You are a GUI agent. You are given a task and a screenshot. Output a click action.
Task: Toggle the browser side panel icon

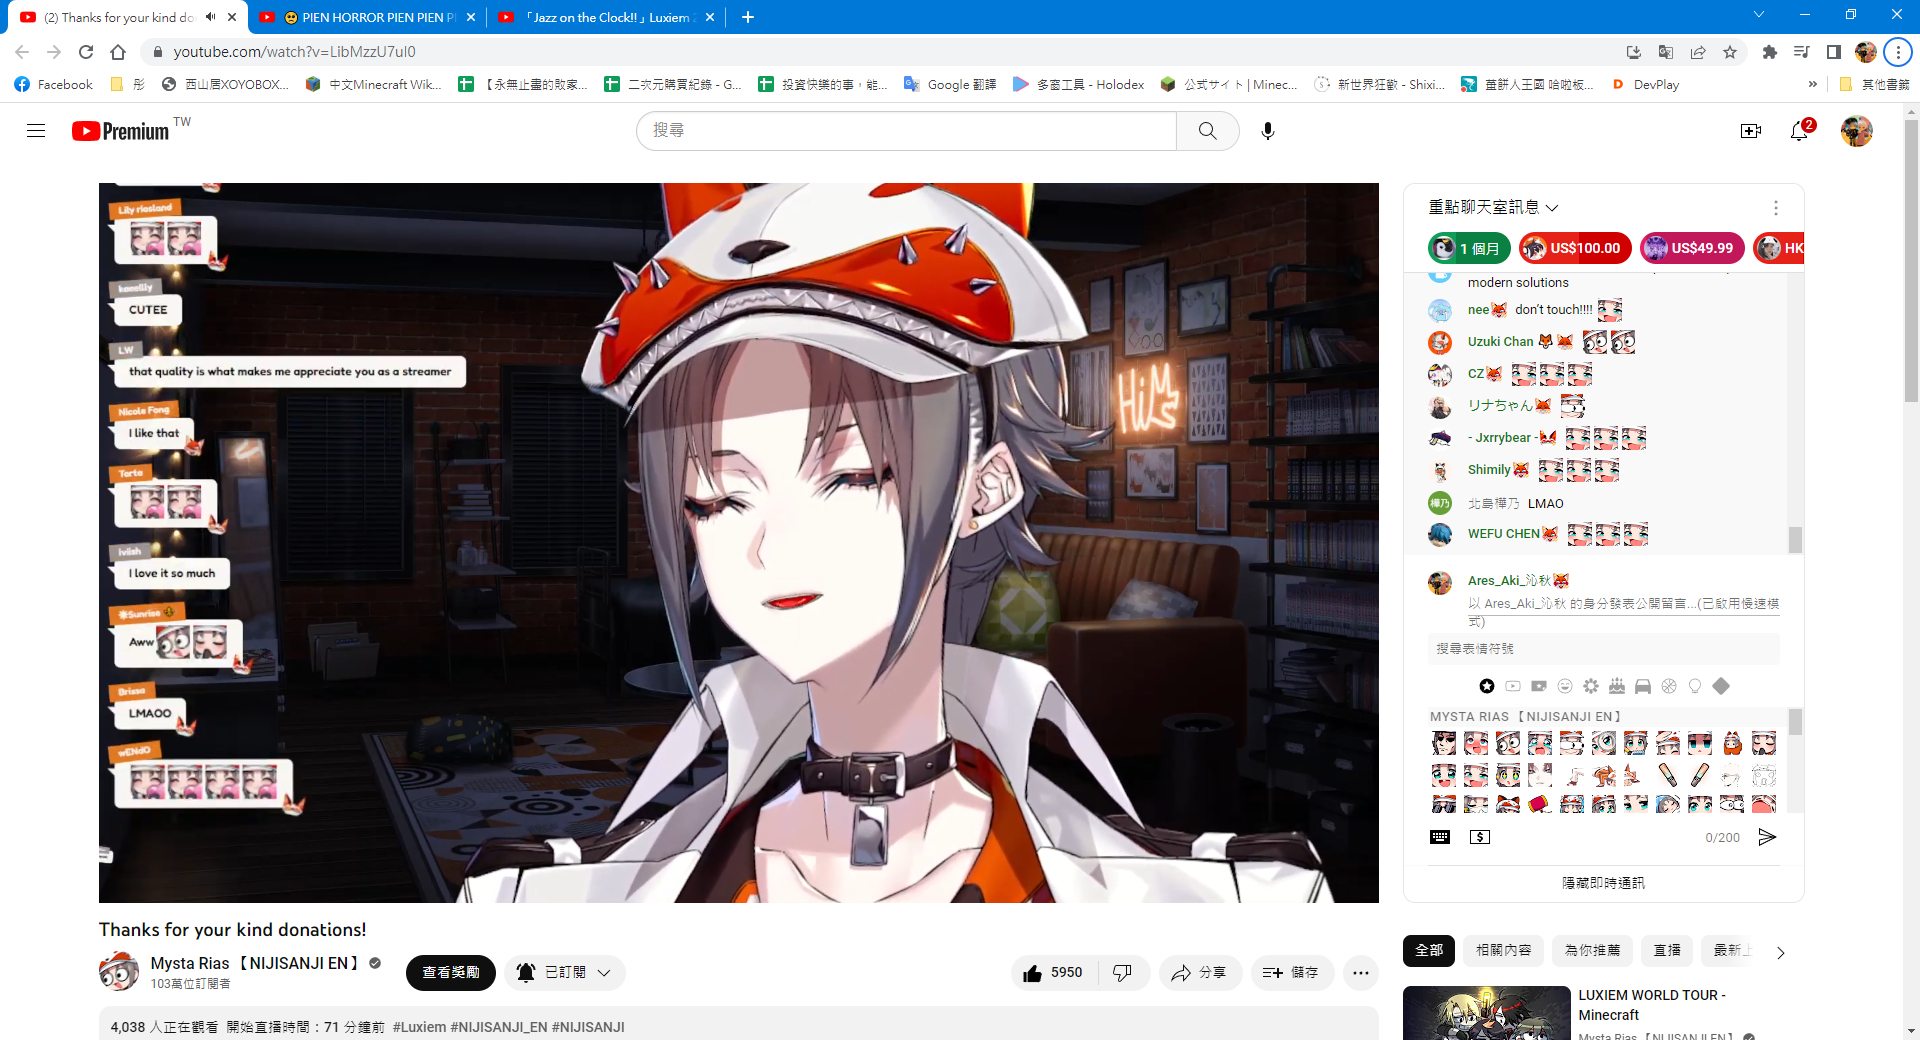(x=1834, y=52)
